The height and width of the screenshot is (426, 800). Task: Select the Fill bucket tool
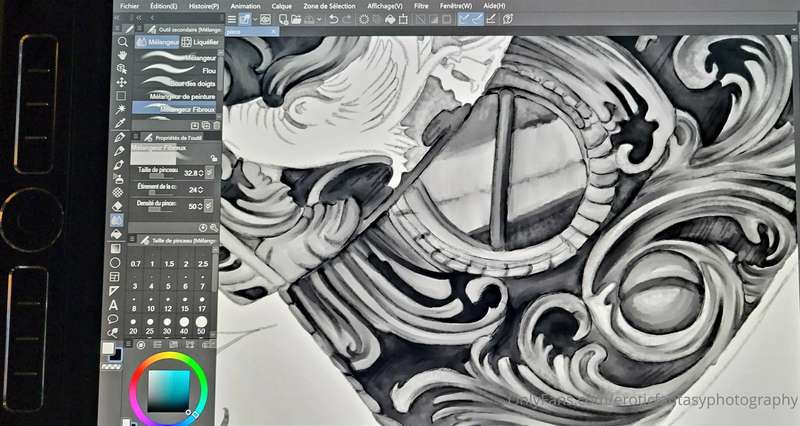[116, 234]
